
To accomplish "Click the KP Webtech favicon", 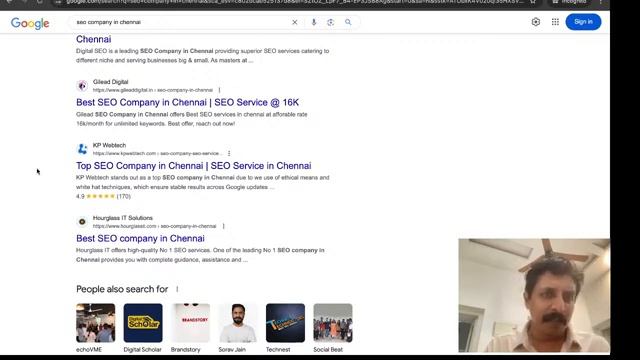I will pos(82,149).
